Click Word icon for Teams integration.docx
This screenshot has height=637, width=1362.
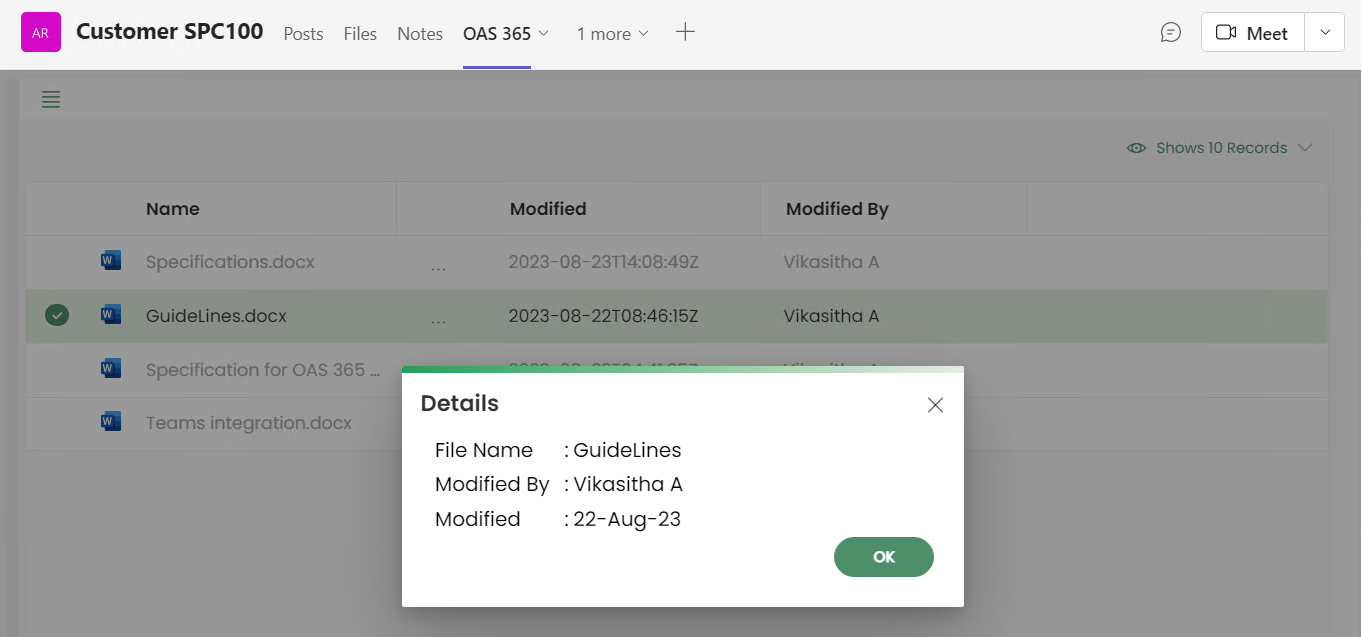click(111, 423)
